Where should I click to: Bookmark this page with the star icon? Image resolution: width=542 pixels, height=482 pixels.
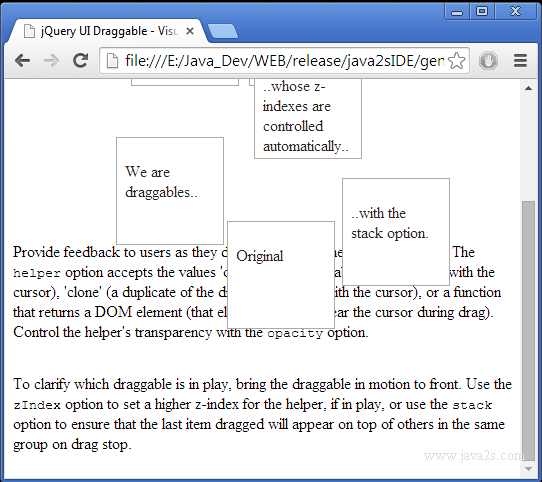click(456, 61)
